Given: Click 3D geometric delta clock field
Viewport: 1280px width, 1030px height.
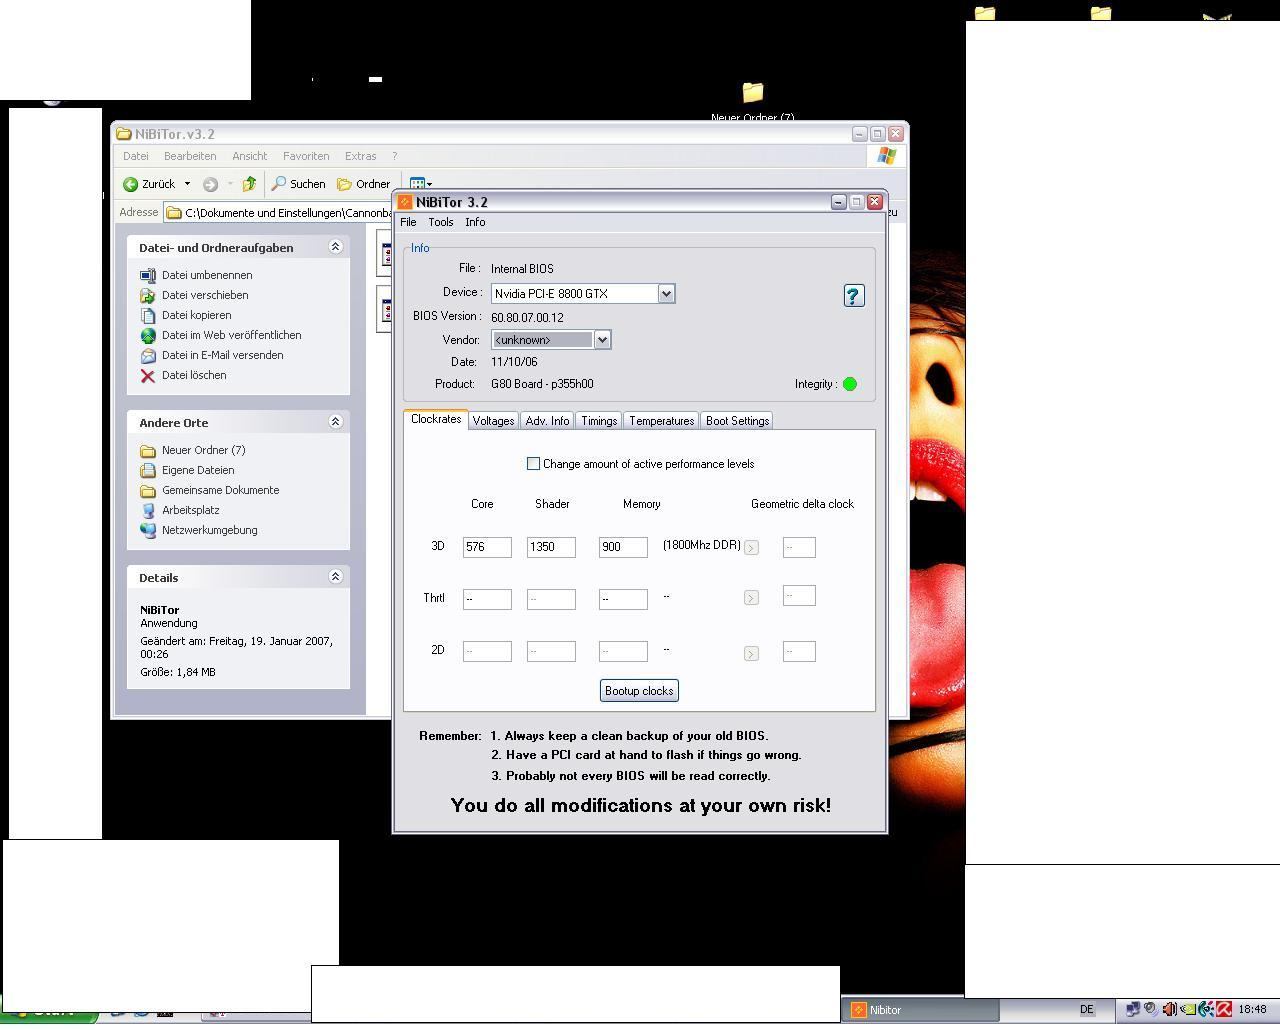Looking at the screenshot, I should 799,547.
